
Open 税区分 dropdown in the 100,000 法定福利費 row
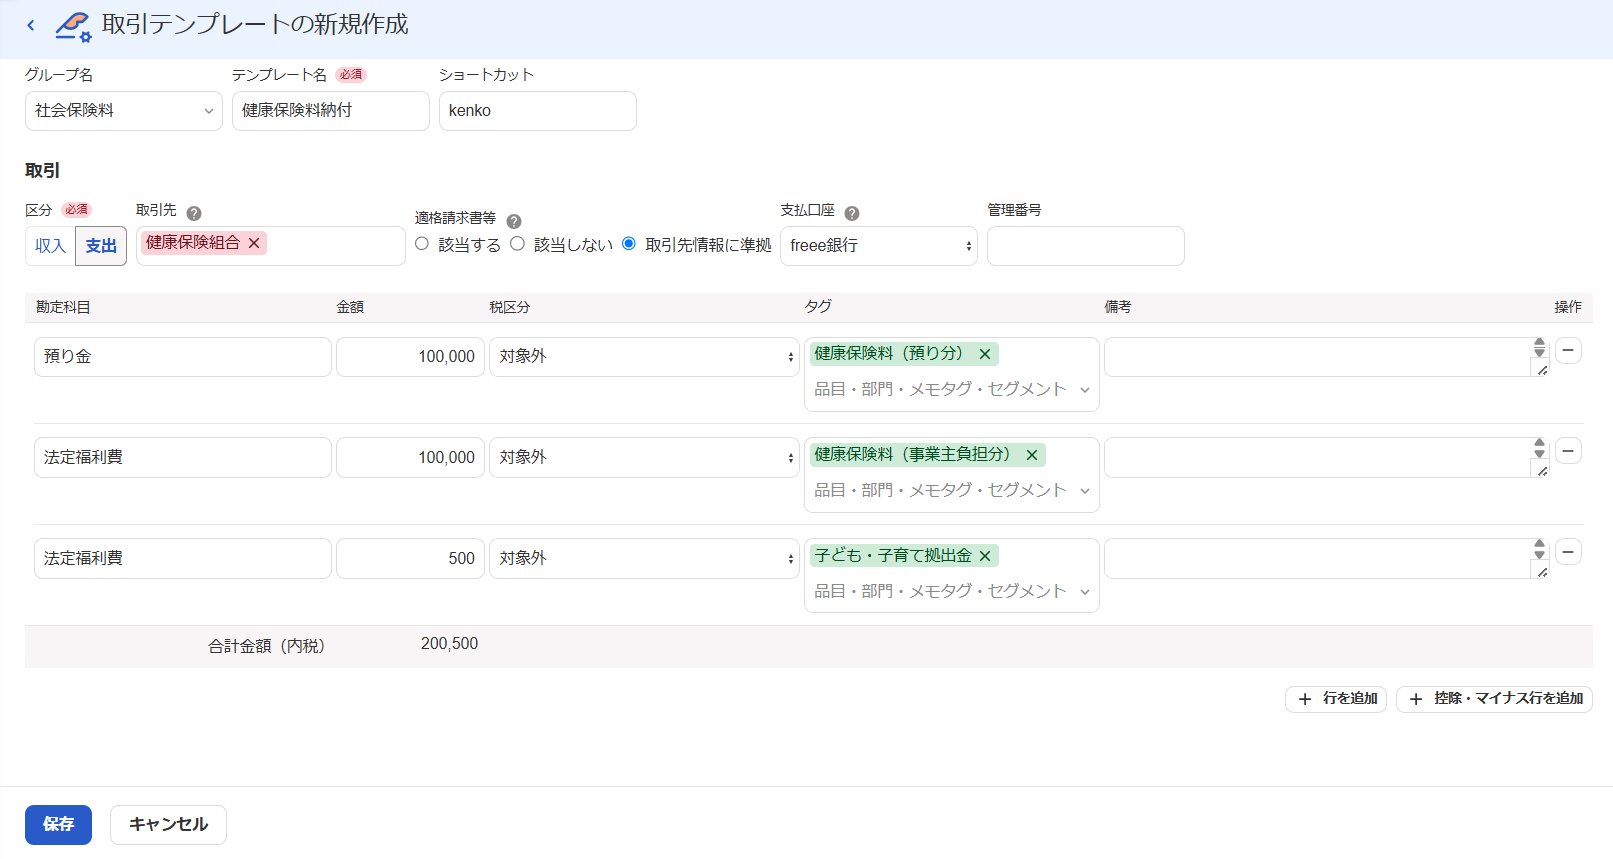[x=644, y=458]
